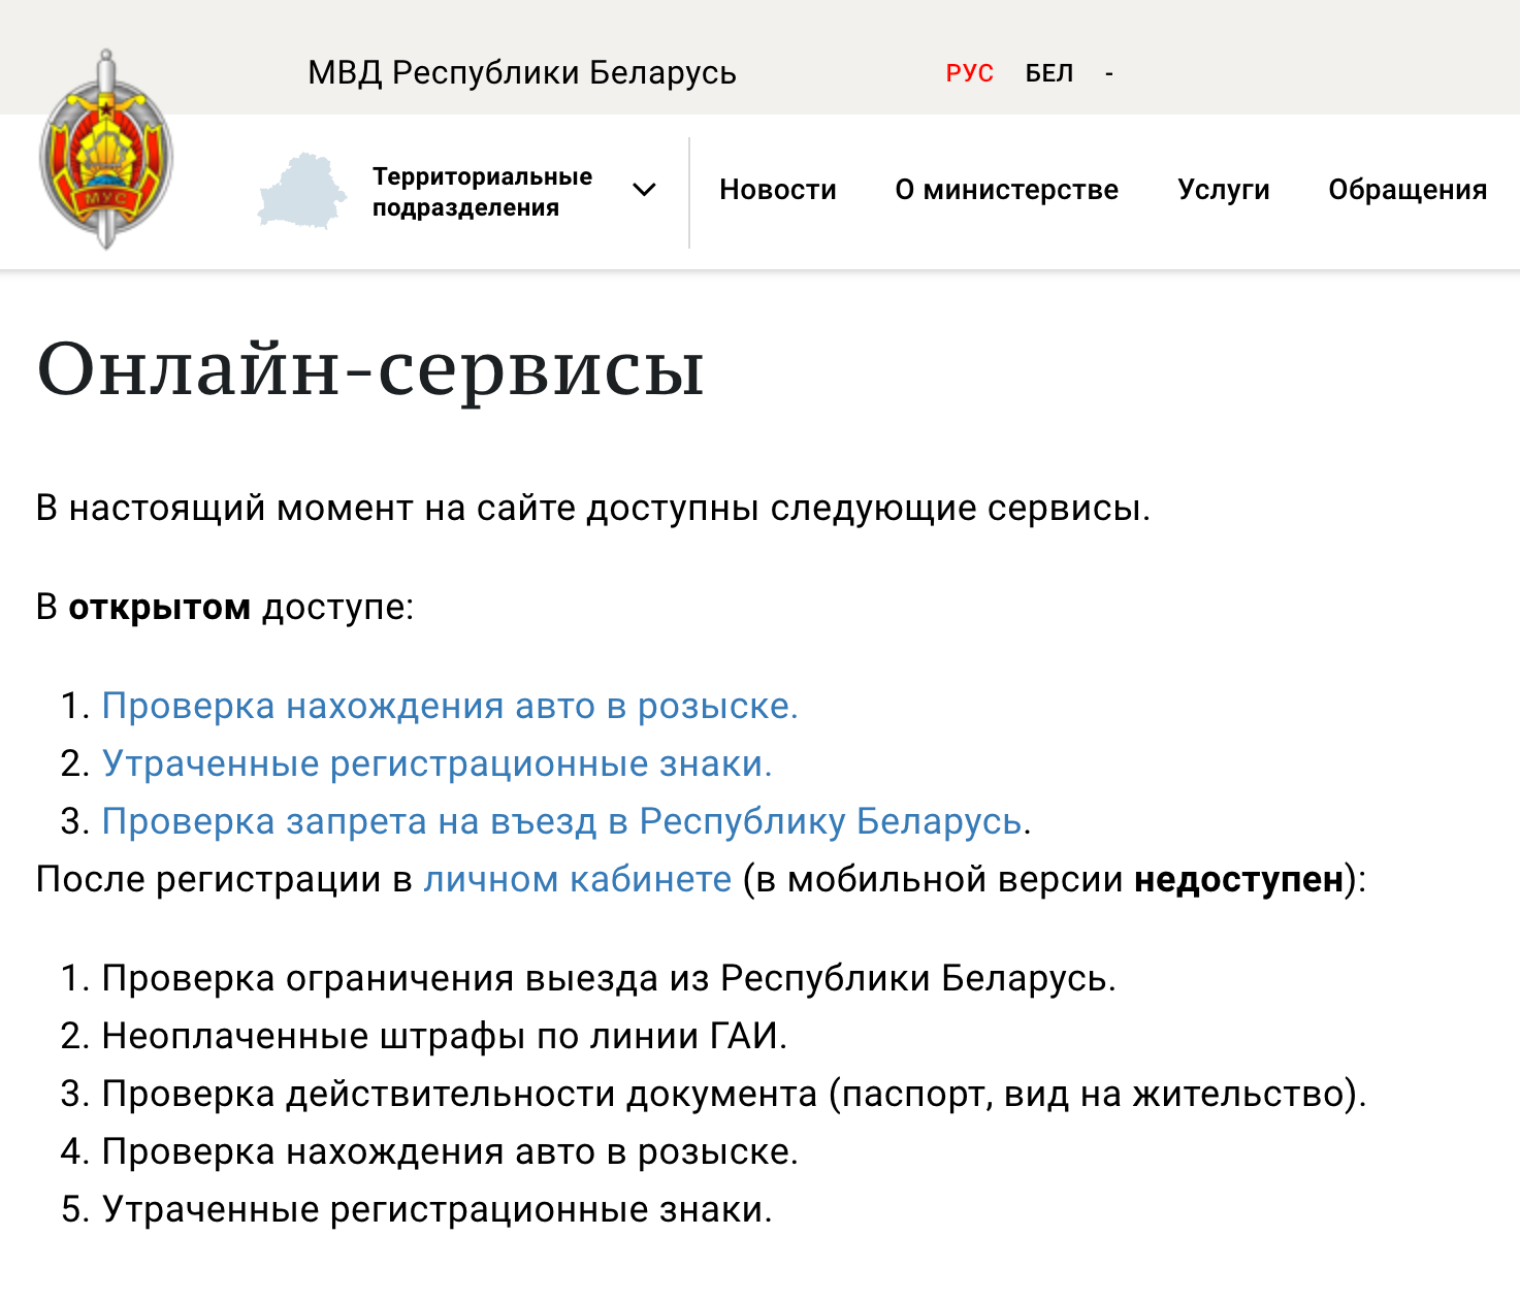Click the МВД Республики Беларусь title
The width and height of the screenshot is (1520, 1301).
tap(522, 73)
